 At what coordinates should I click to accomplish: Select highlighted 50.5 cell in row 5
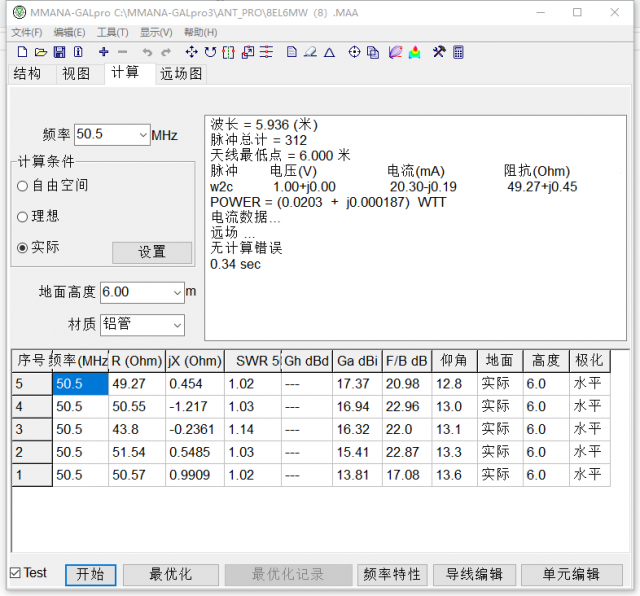click(x=80, y=384)
